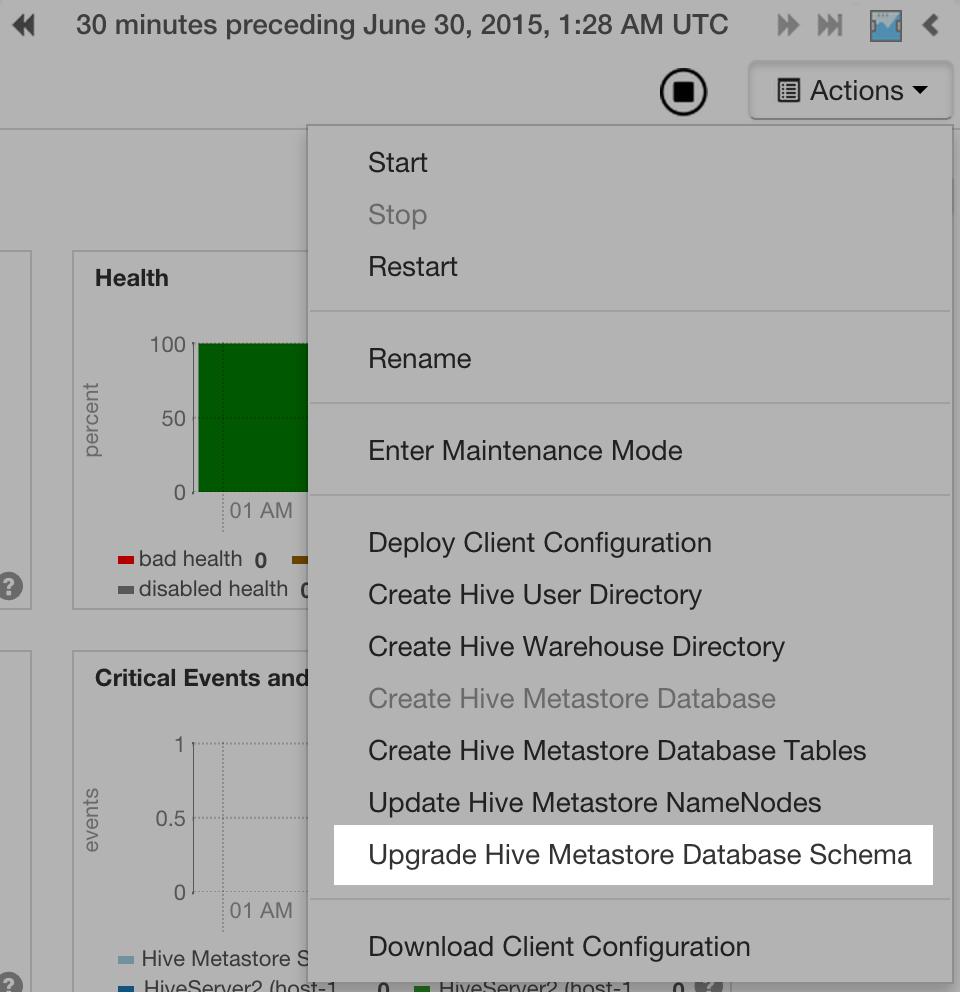Viewport: 960px width, 992px height.
Task: Toggle the Actions dropdown button
Action: click(x=852, y=91)
